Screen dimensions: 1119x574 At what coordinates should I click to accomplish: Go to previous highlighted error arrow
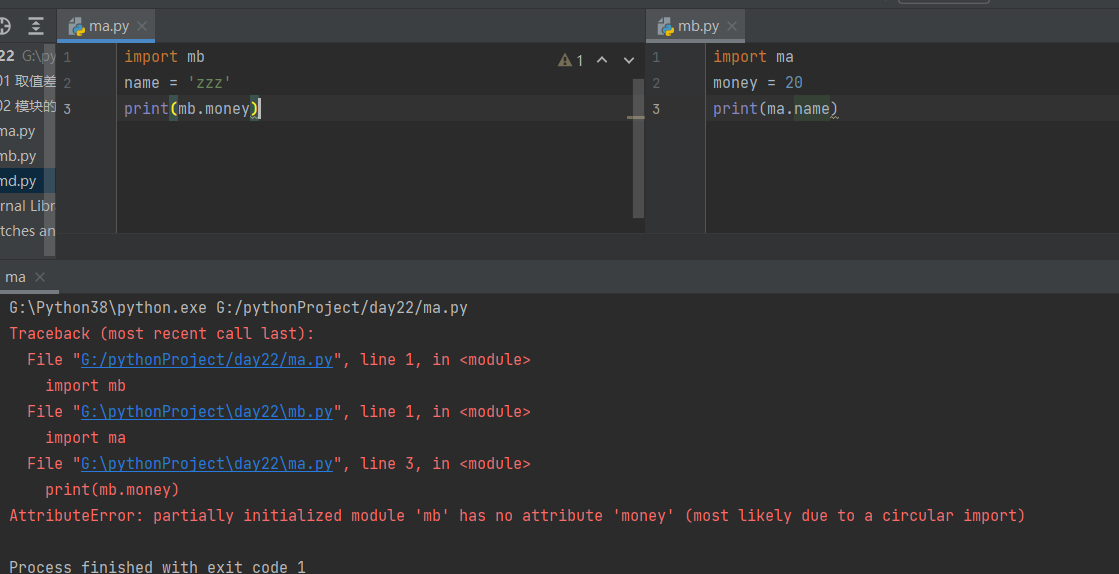602,60
